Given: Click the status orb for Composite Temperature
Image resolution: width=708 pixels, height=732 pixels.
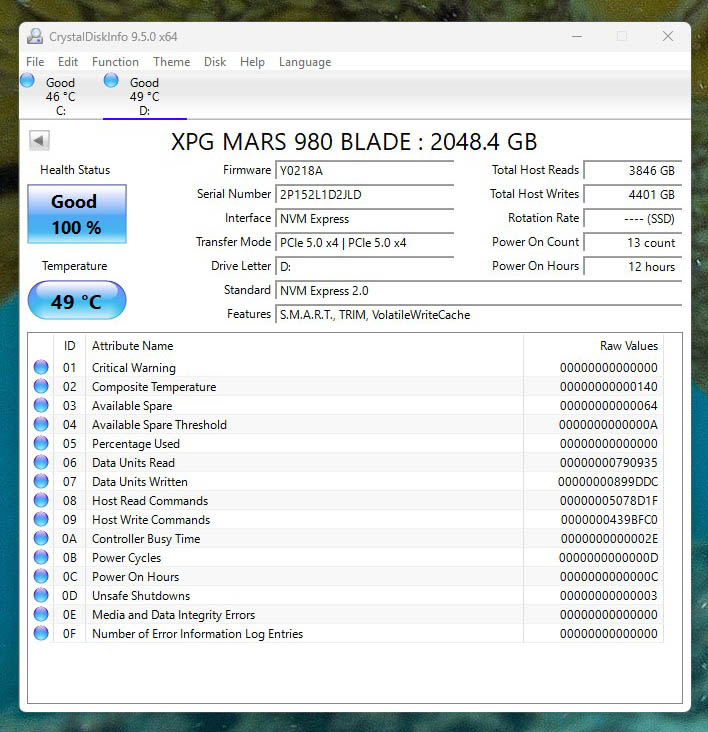Looking at the screenshot, I should [x=41, y=387].
